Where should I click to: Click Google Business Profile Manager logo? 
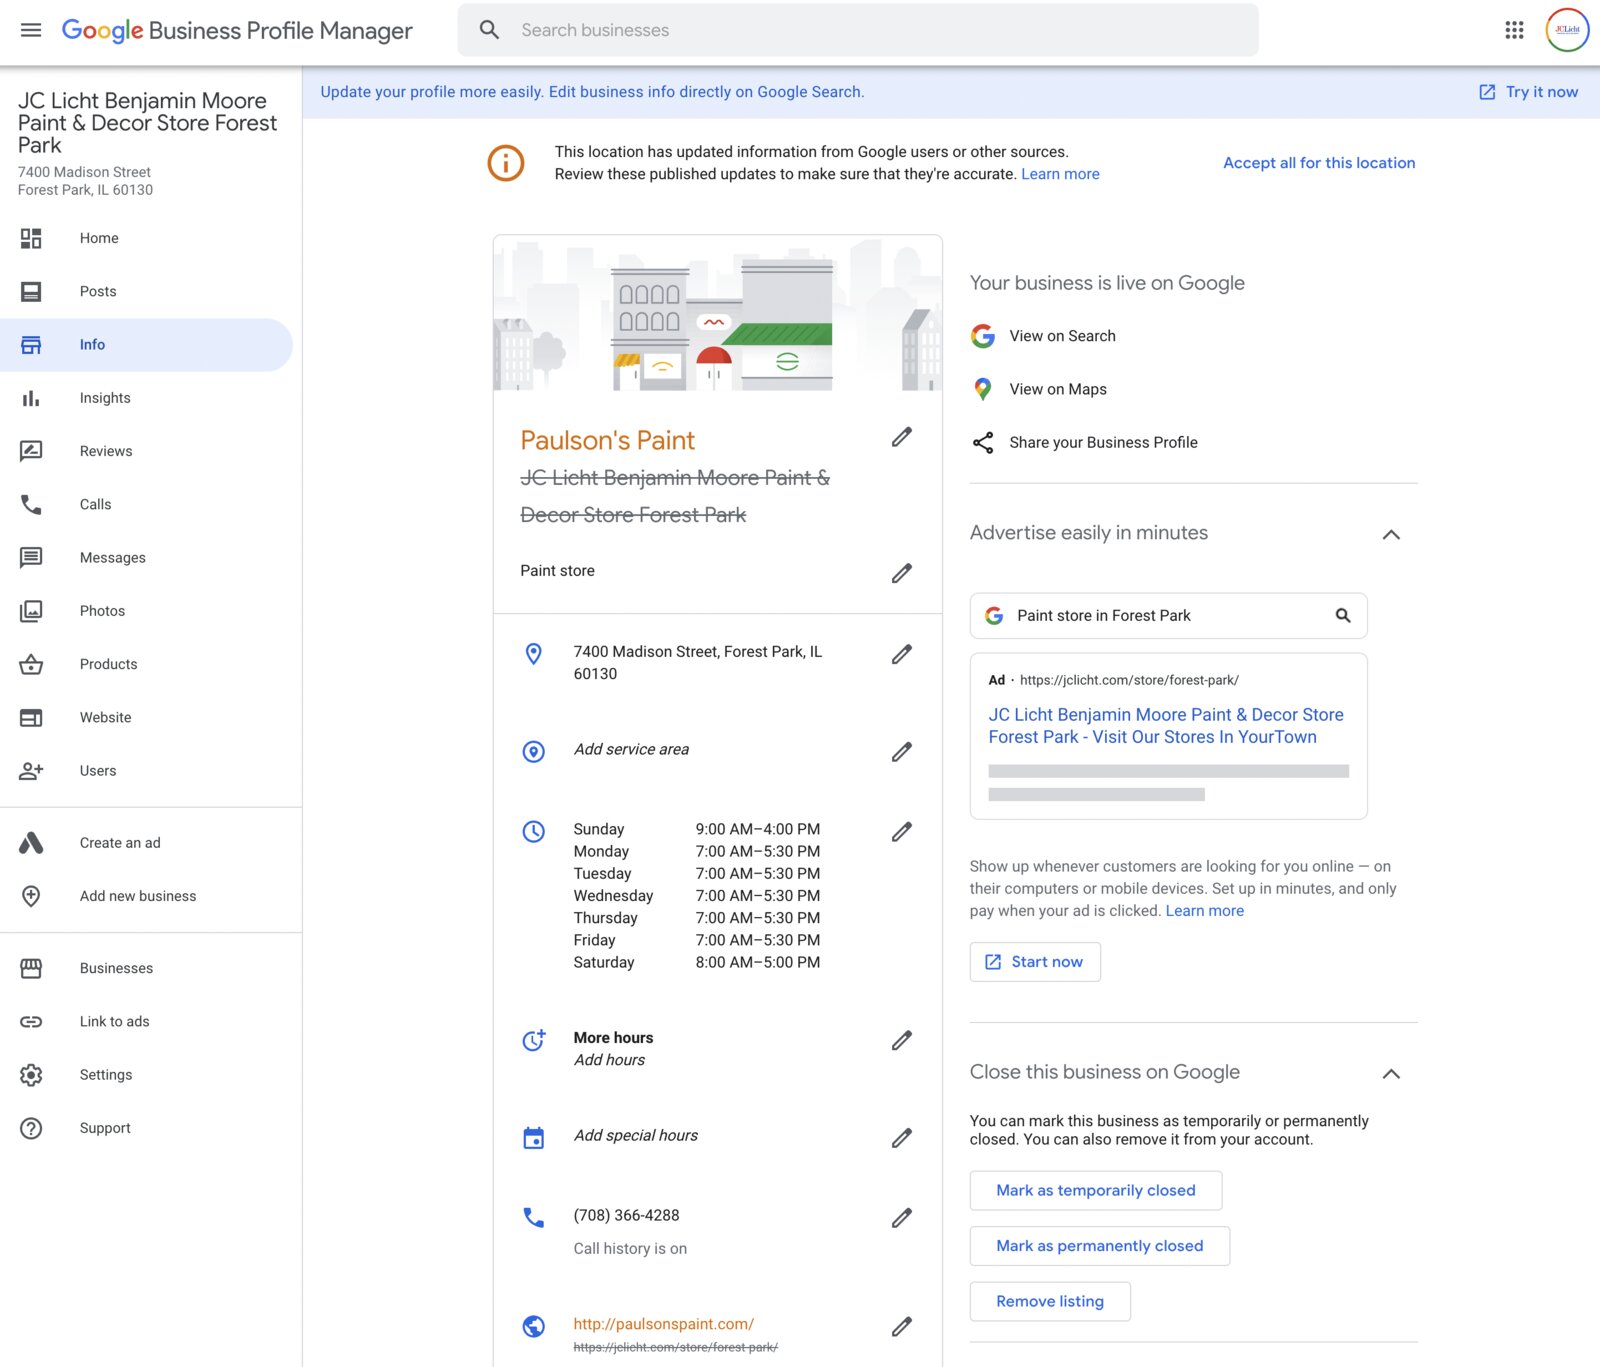pos(237,30)
